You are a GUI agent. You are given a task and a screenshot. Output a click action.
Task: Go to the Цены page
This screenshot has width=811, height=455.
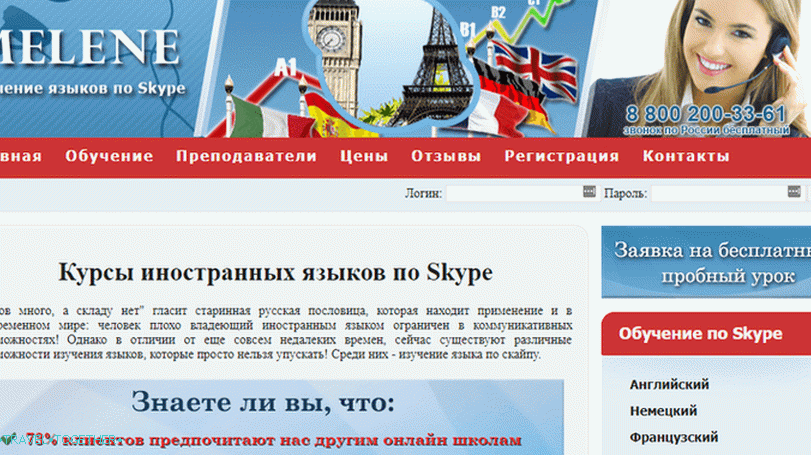tap(364, 157)
